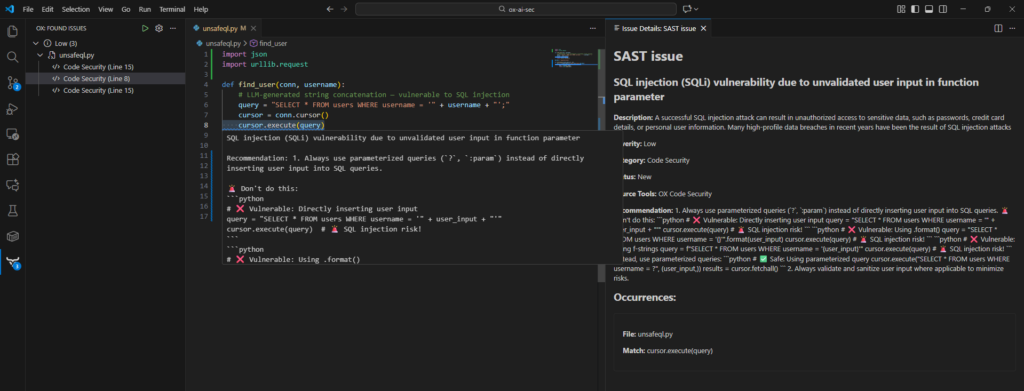This screenshot has width=1024, height=391.
Task: Open more actions for unsafeql.py editor group
Action: click(592, 28)
